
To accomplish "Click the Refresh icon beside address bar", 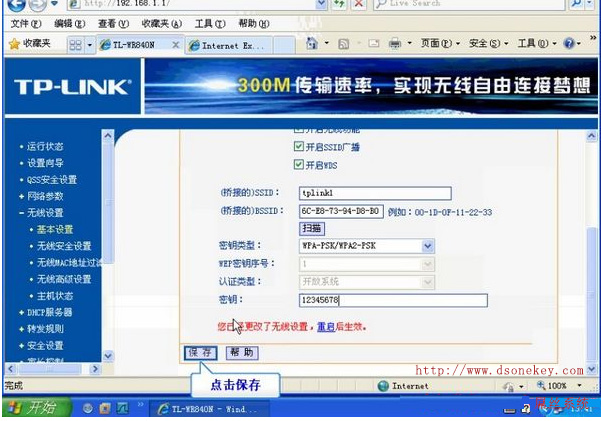I will 339,3.
